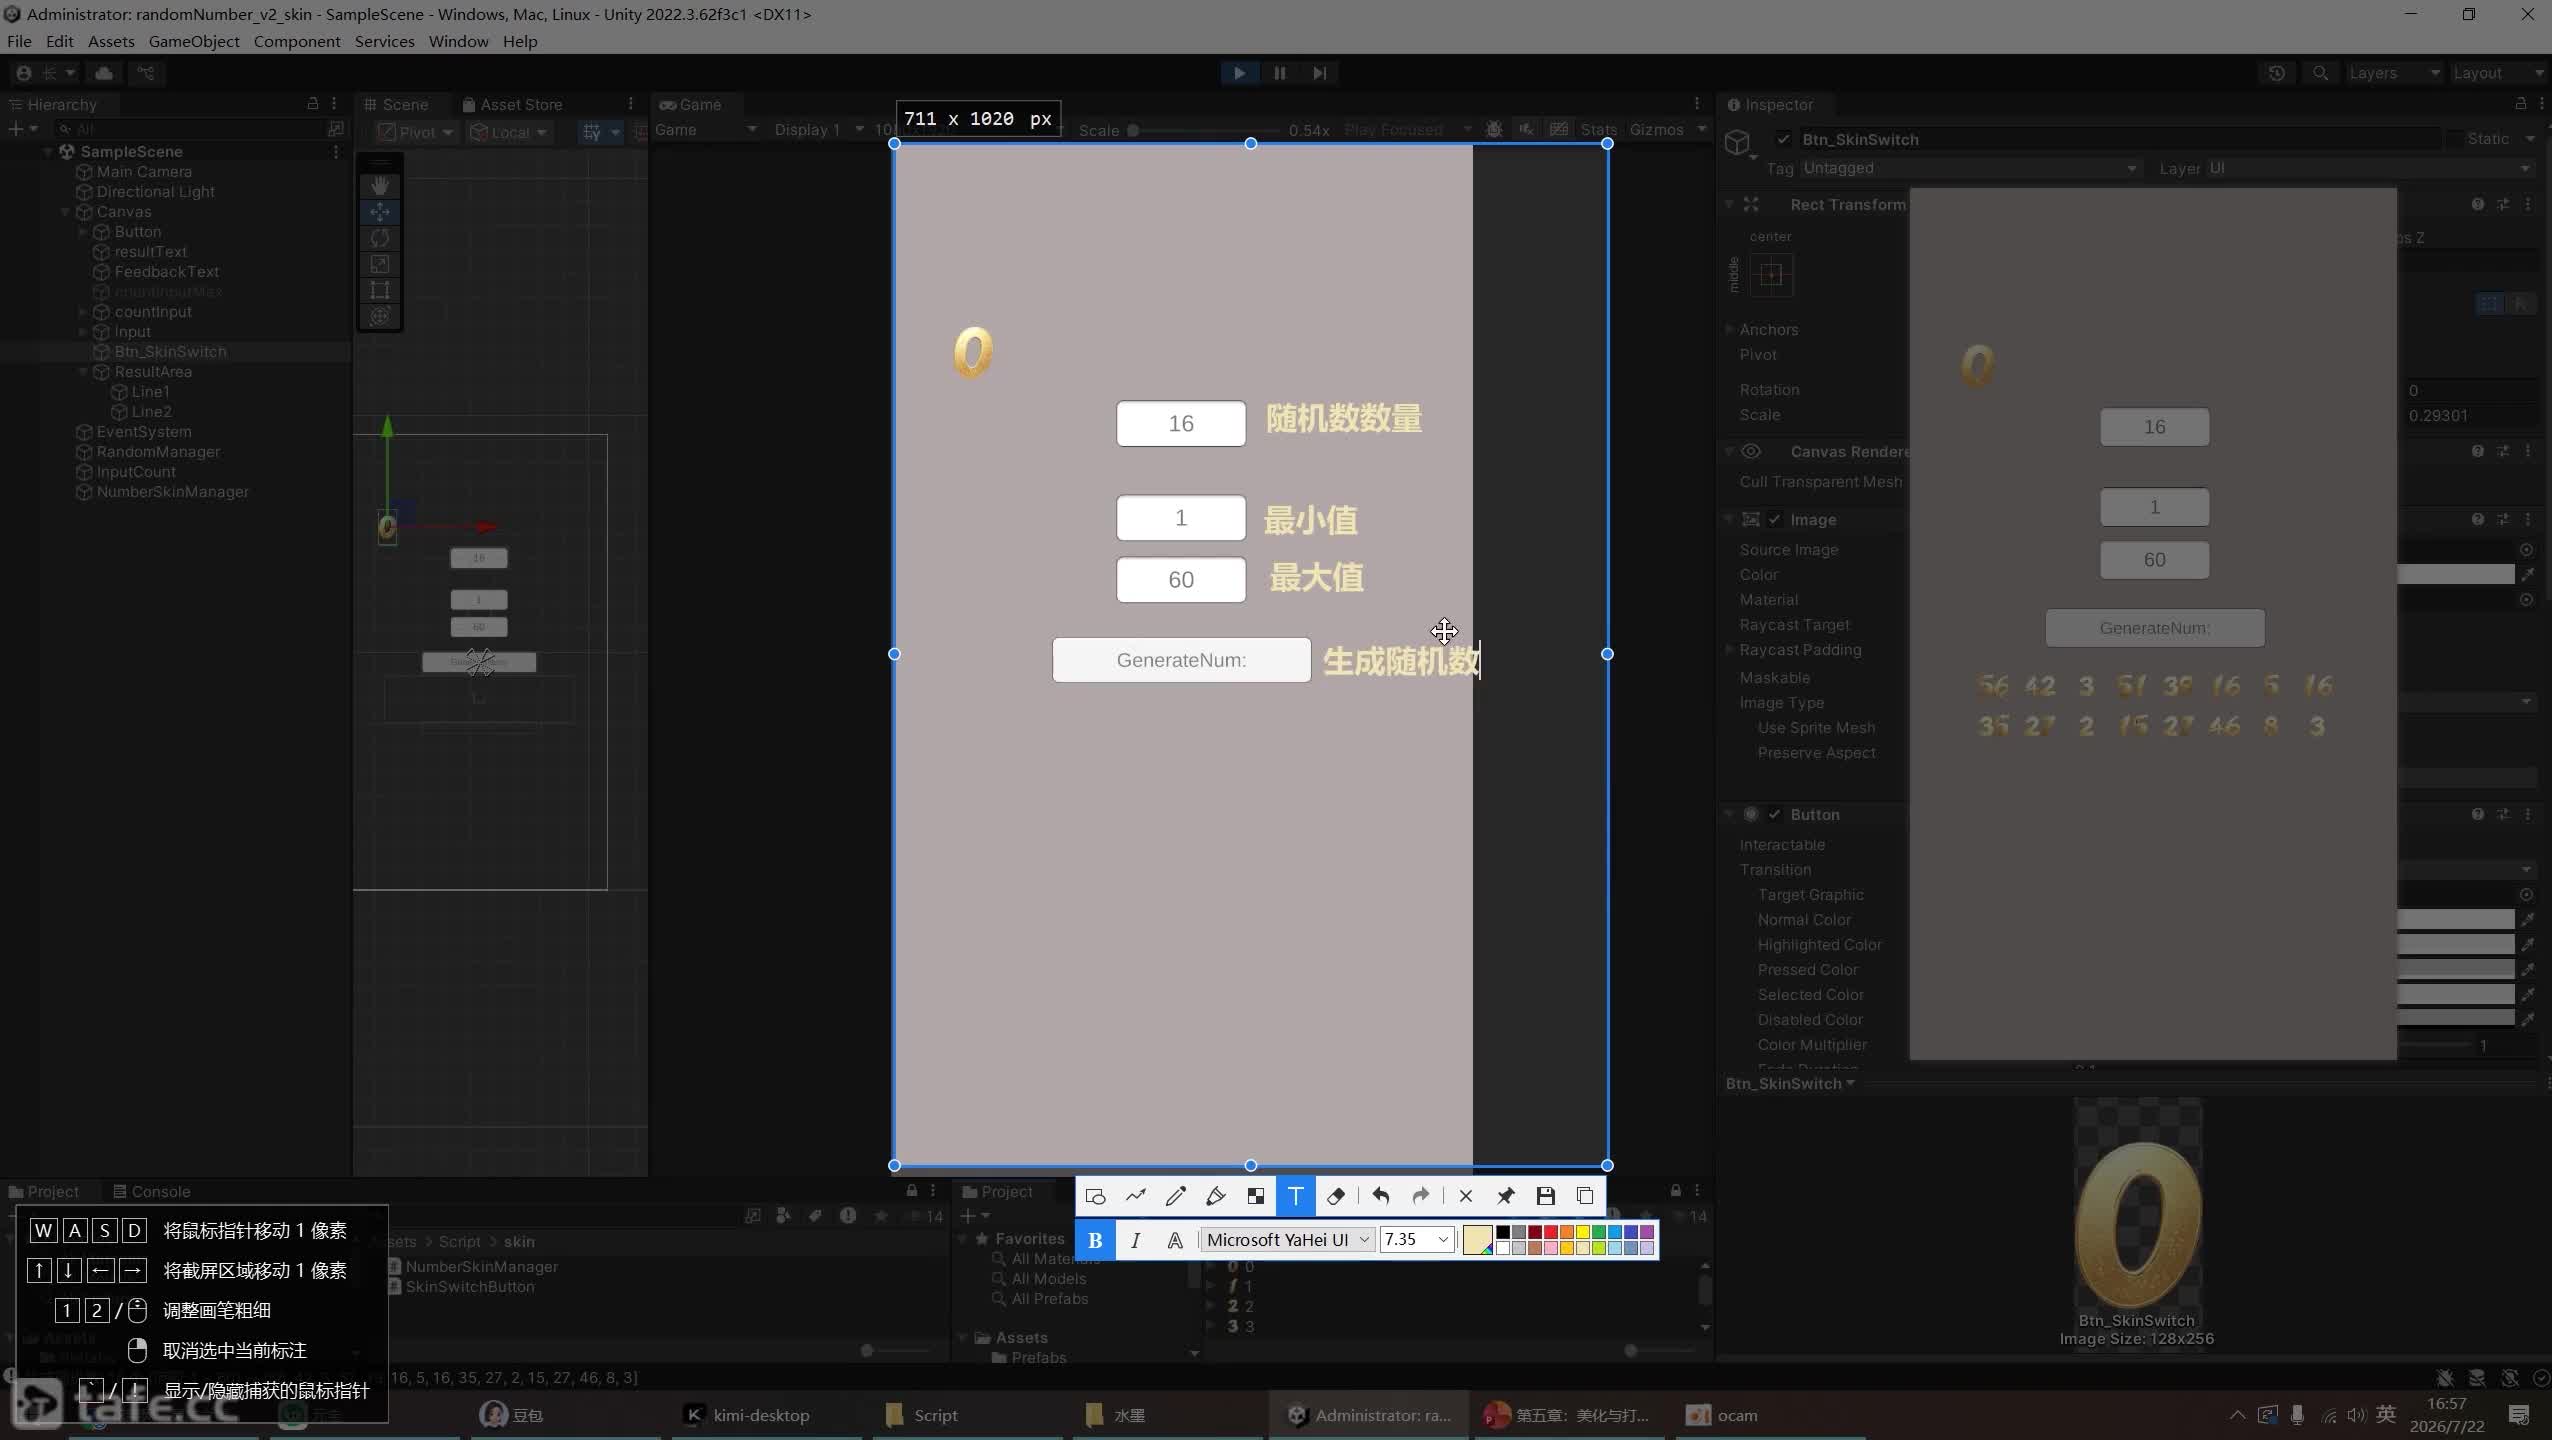This screenshot has width=2552, height=1440.
Task: Select the Scale tool in Scene view
Action: [x=380, y=264]
